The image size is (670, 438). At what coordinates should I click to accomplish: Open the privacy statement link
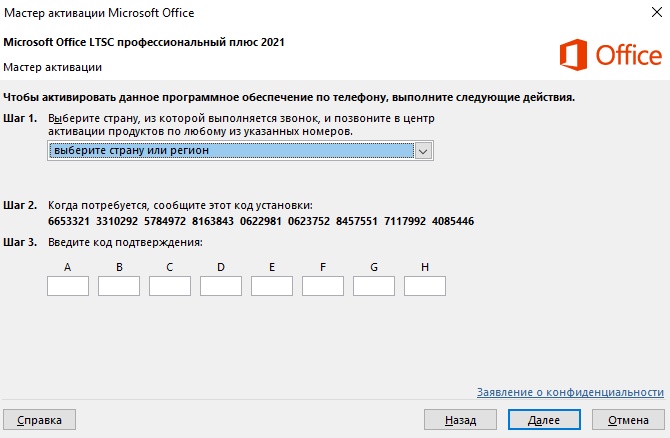point(570,392)
